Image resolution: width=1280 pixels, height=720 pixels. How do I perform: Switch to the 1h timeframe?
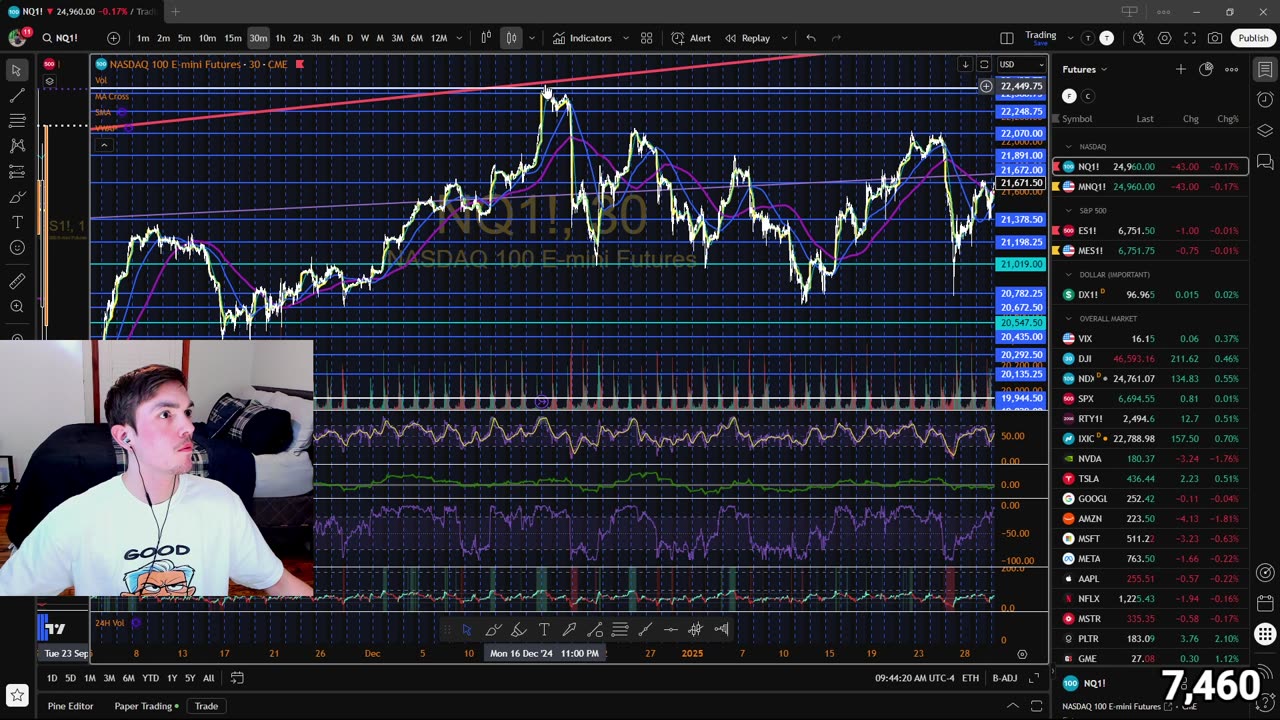[280, 38]
